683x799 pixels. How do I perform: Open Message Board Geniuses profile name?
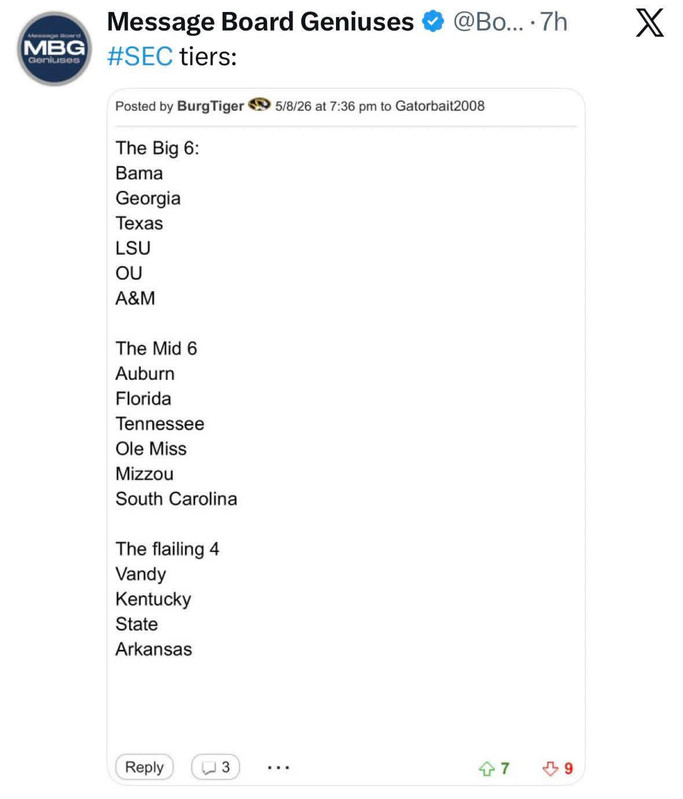click(260, 22)
